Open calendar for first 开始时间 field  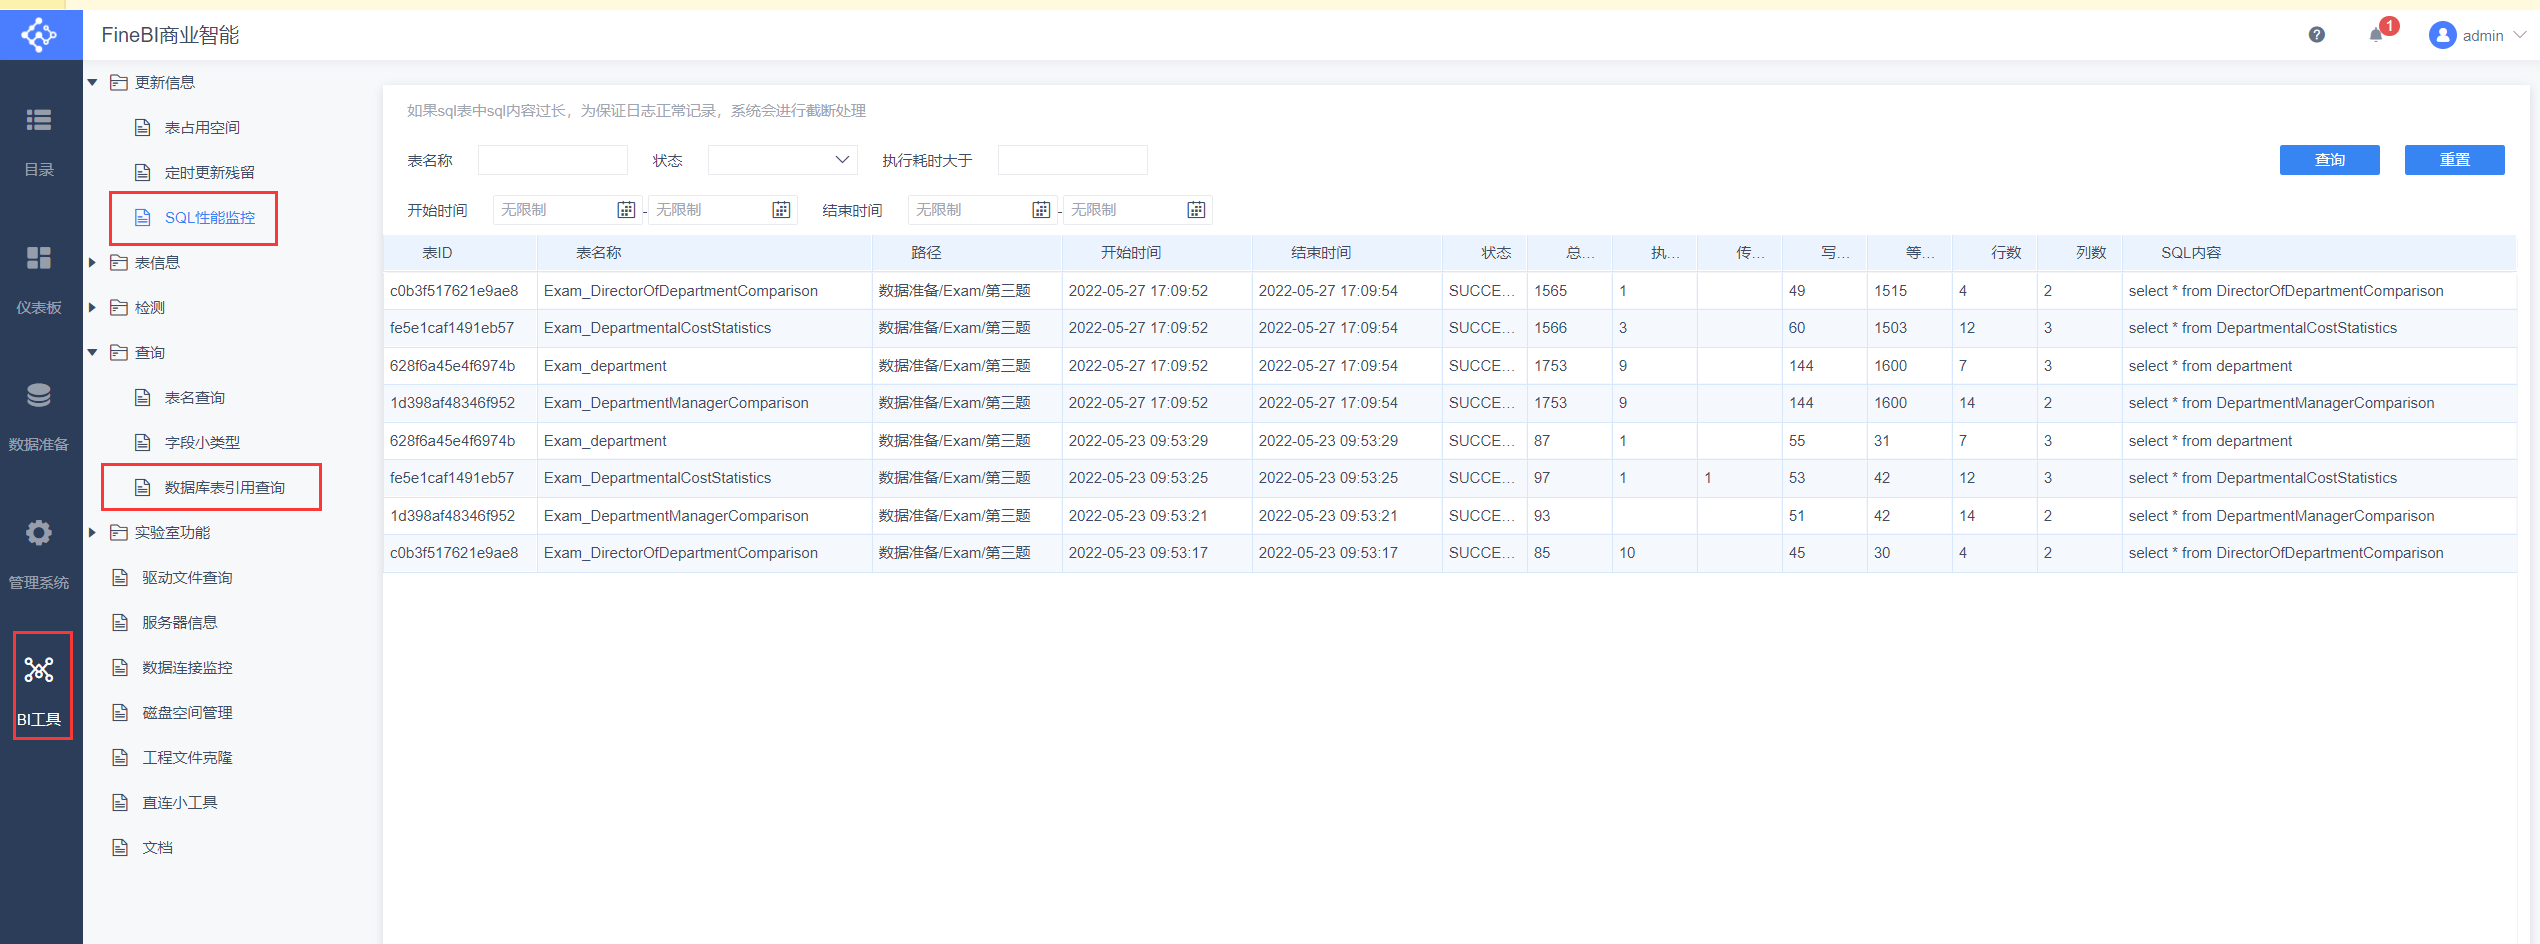pyautogui.click(x=626, y=210)
